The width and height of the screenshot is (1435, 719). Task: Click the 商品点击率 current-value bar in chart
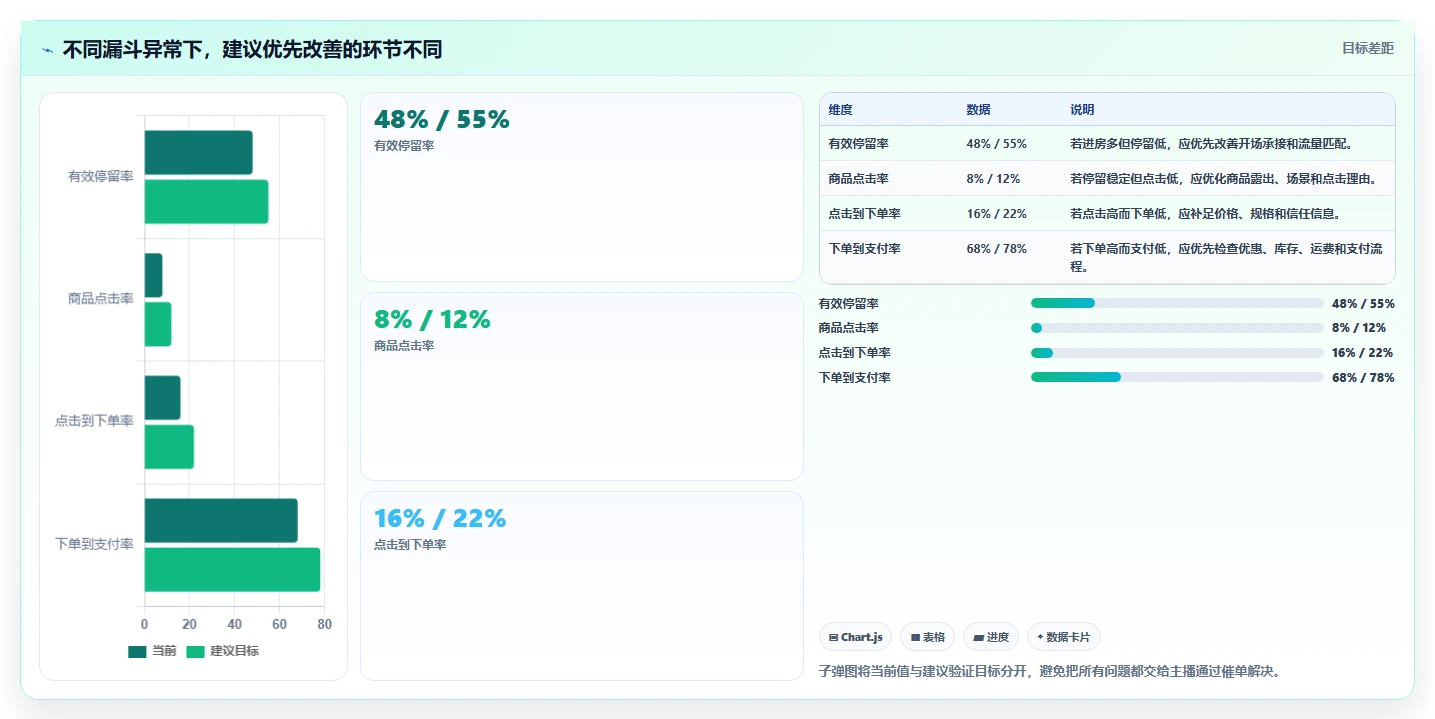click(153, 275)
